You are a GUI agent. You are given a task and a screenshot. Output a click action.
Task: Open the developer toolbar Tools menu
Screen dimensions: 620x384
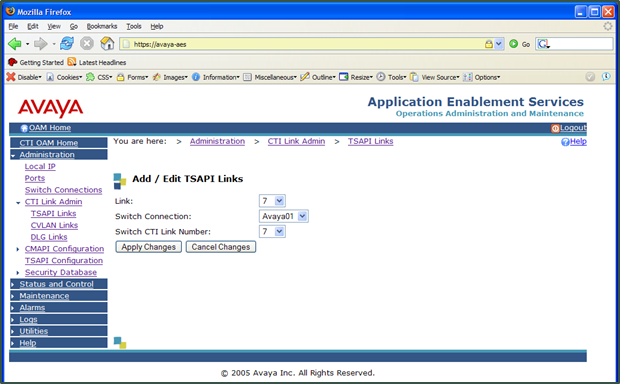coord(391,77)
